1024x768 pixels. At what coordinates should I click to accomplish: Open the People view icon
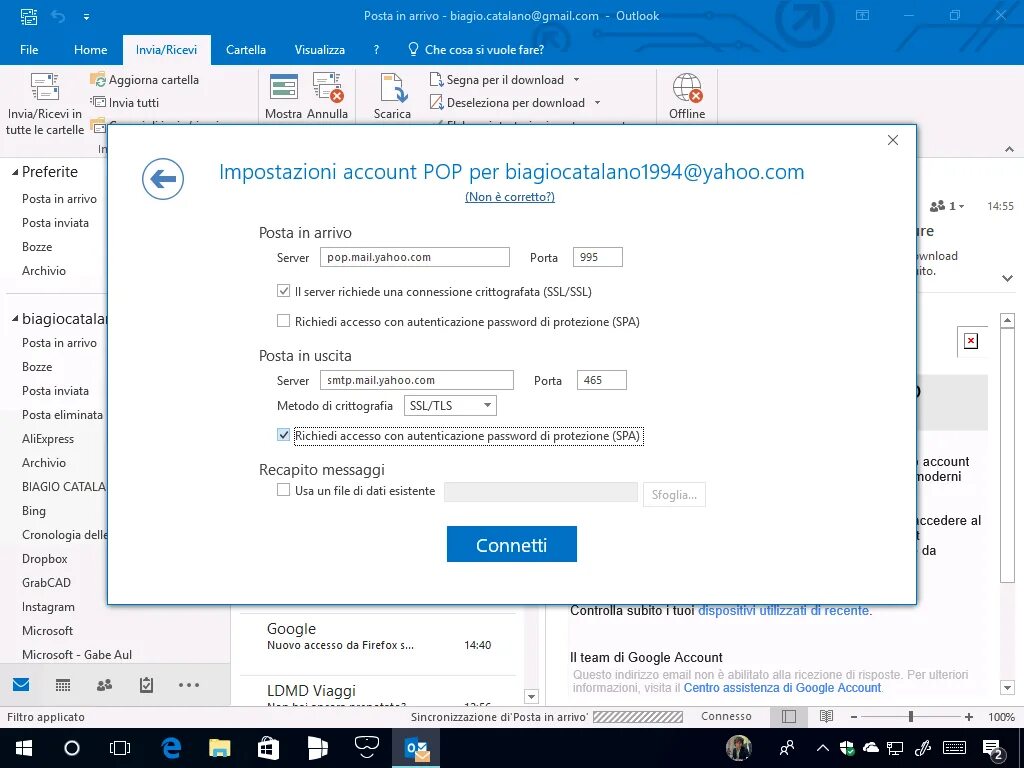coord(104,685)
